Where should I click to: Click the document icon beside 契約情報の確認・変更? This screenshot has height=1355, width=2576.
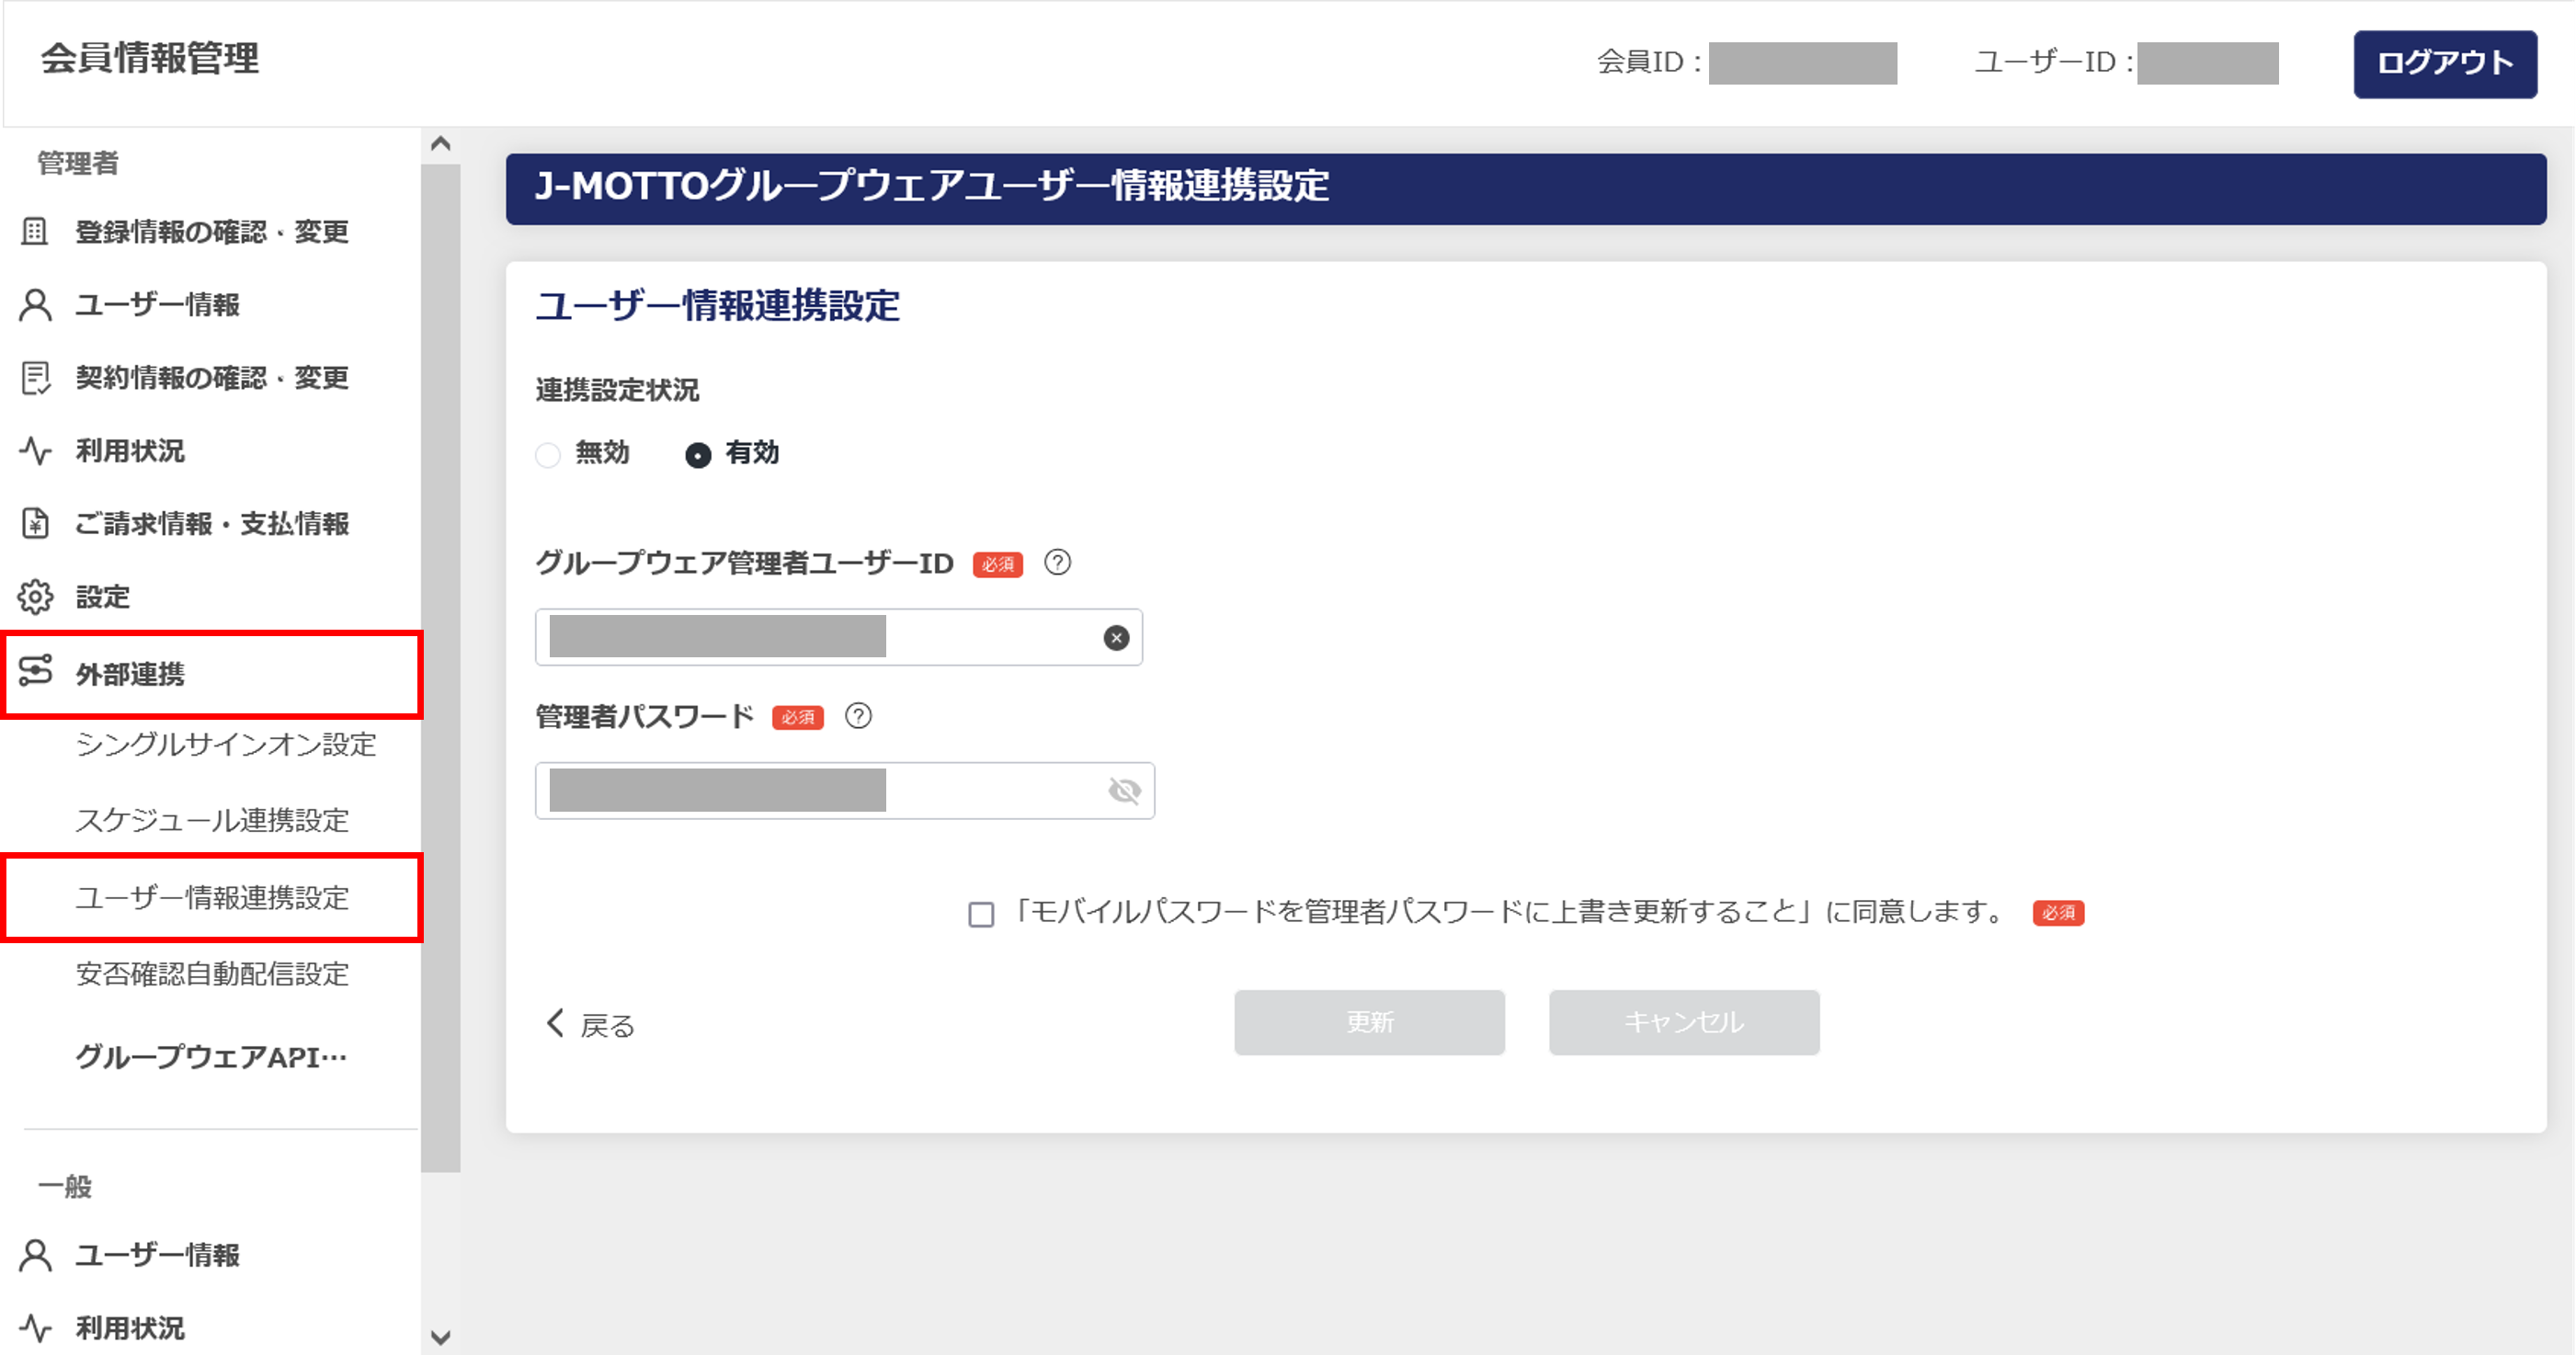click(35, 378)
